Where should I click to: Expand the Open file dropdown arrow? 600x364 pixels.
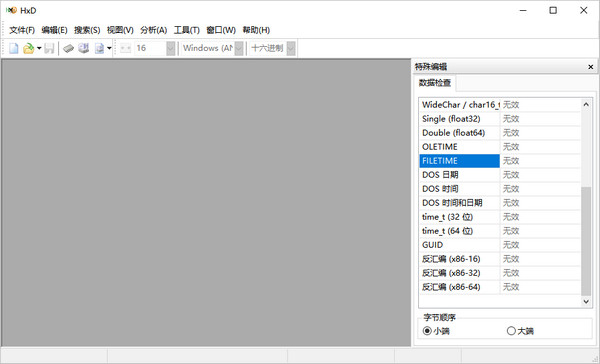[x=39, y=48]
